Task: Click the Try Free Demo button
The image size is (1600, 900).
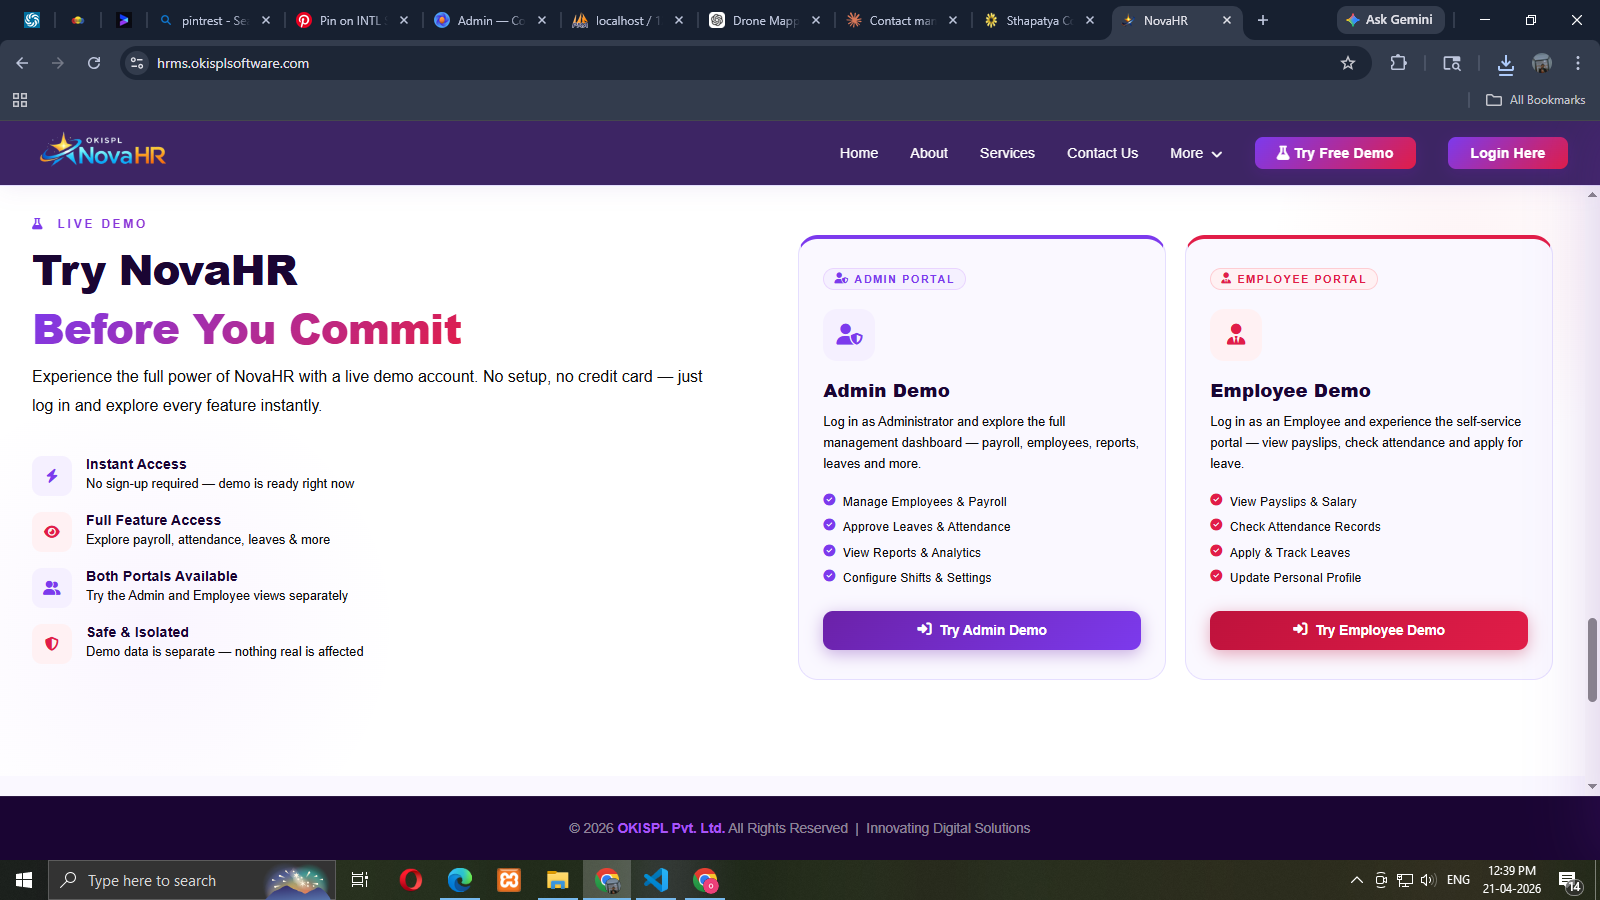Action: click(1335, 153)
